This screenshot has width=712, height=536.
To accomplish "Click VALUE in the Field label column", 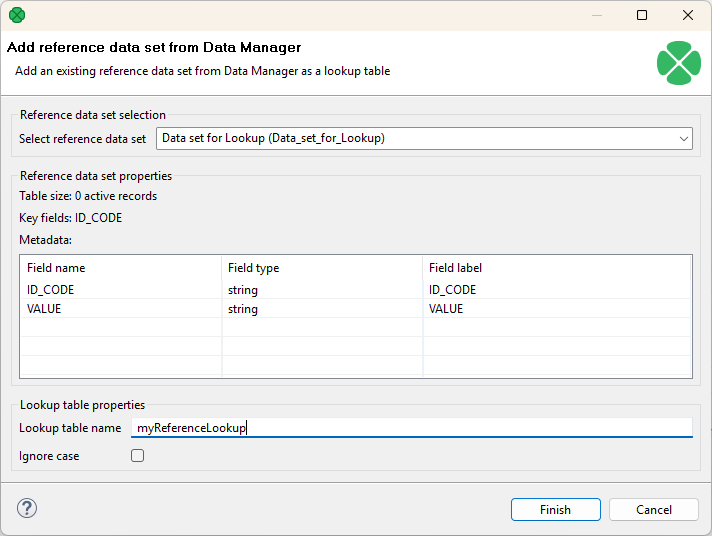I will 446,309.
